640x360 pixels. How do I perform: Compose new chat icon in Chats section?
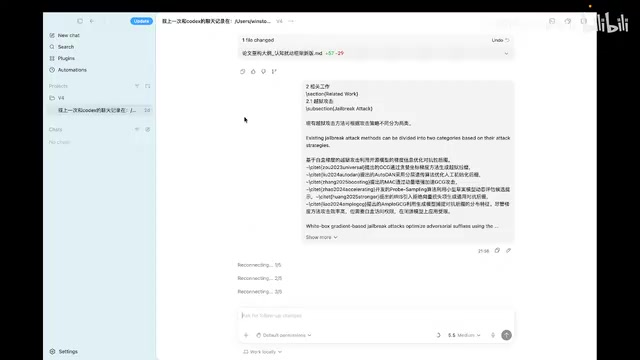[148, 129]
